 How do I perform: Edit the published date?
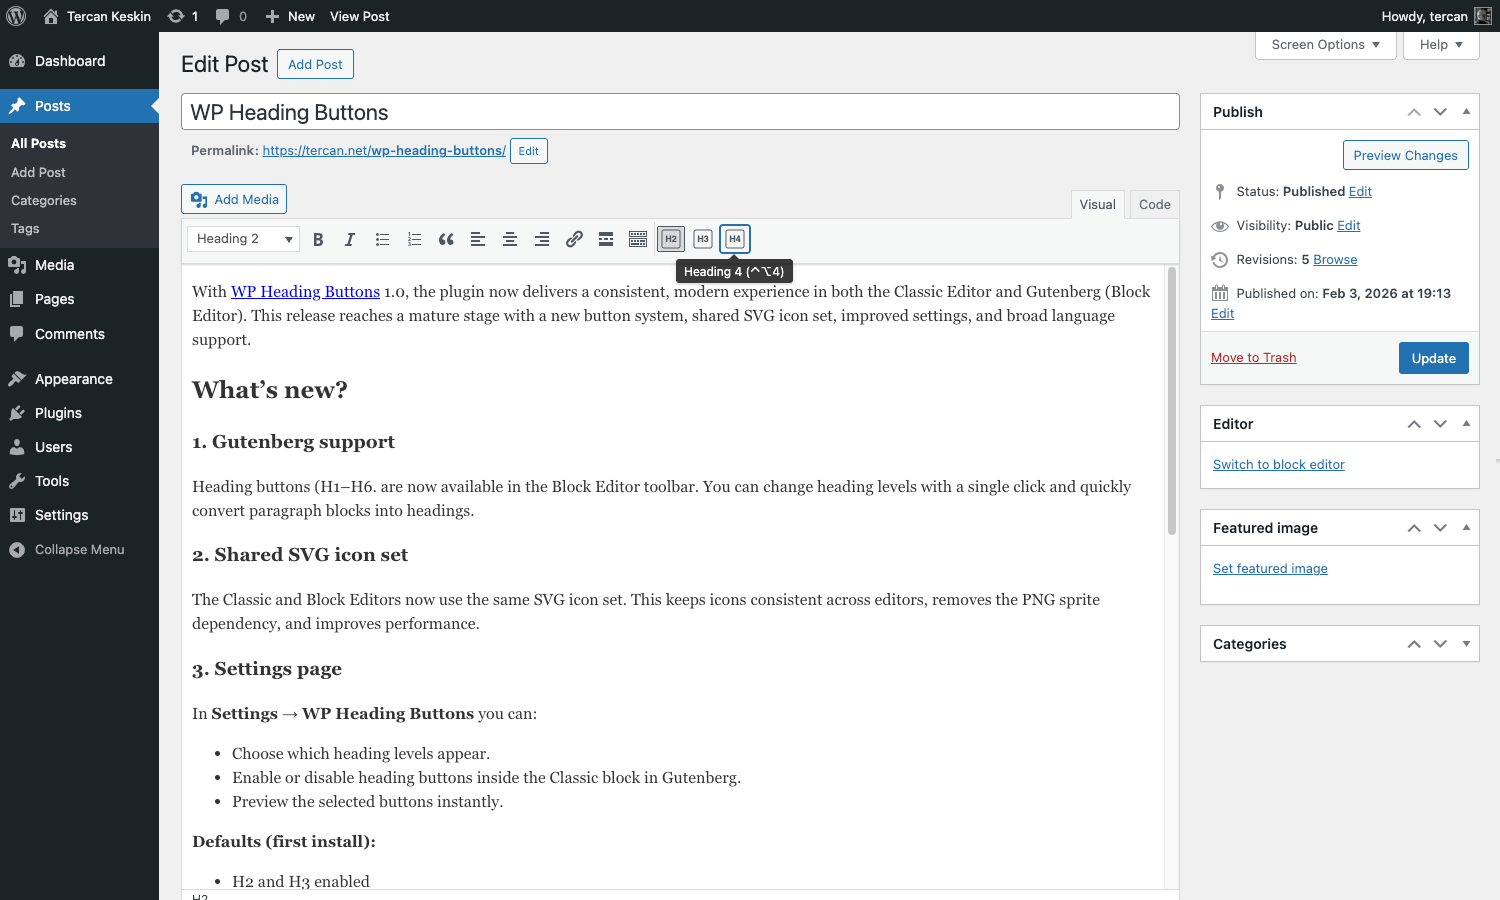click(x=1222, y=314)
